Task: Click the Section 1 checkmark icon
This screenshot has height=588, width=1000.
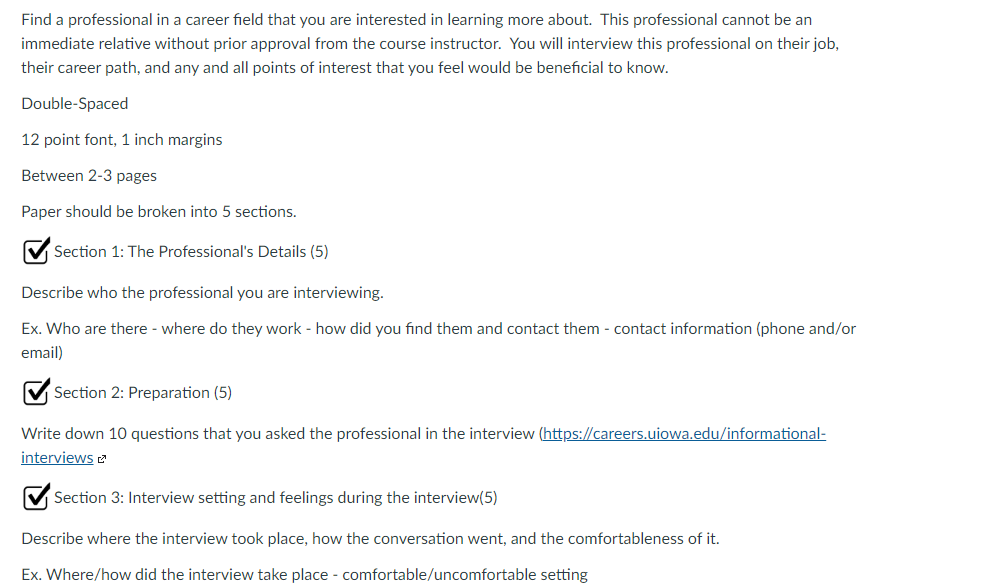Action: (36, 251)
